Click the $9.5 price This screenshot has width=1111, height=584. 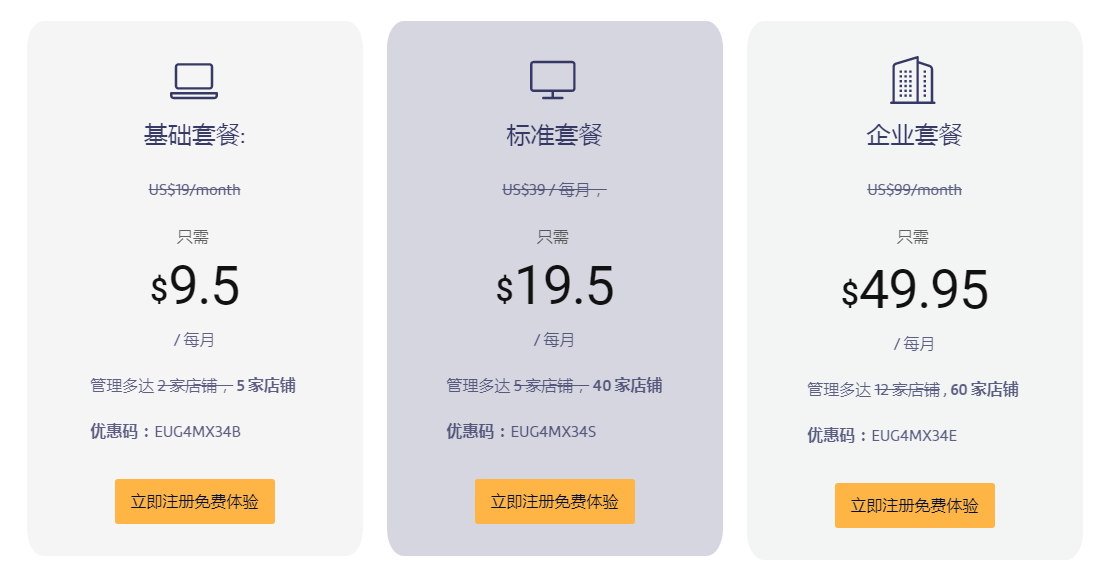point(195,286)
